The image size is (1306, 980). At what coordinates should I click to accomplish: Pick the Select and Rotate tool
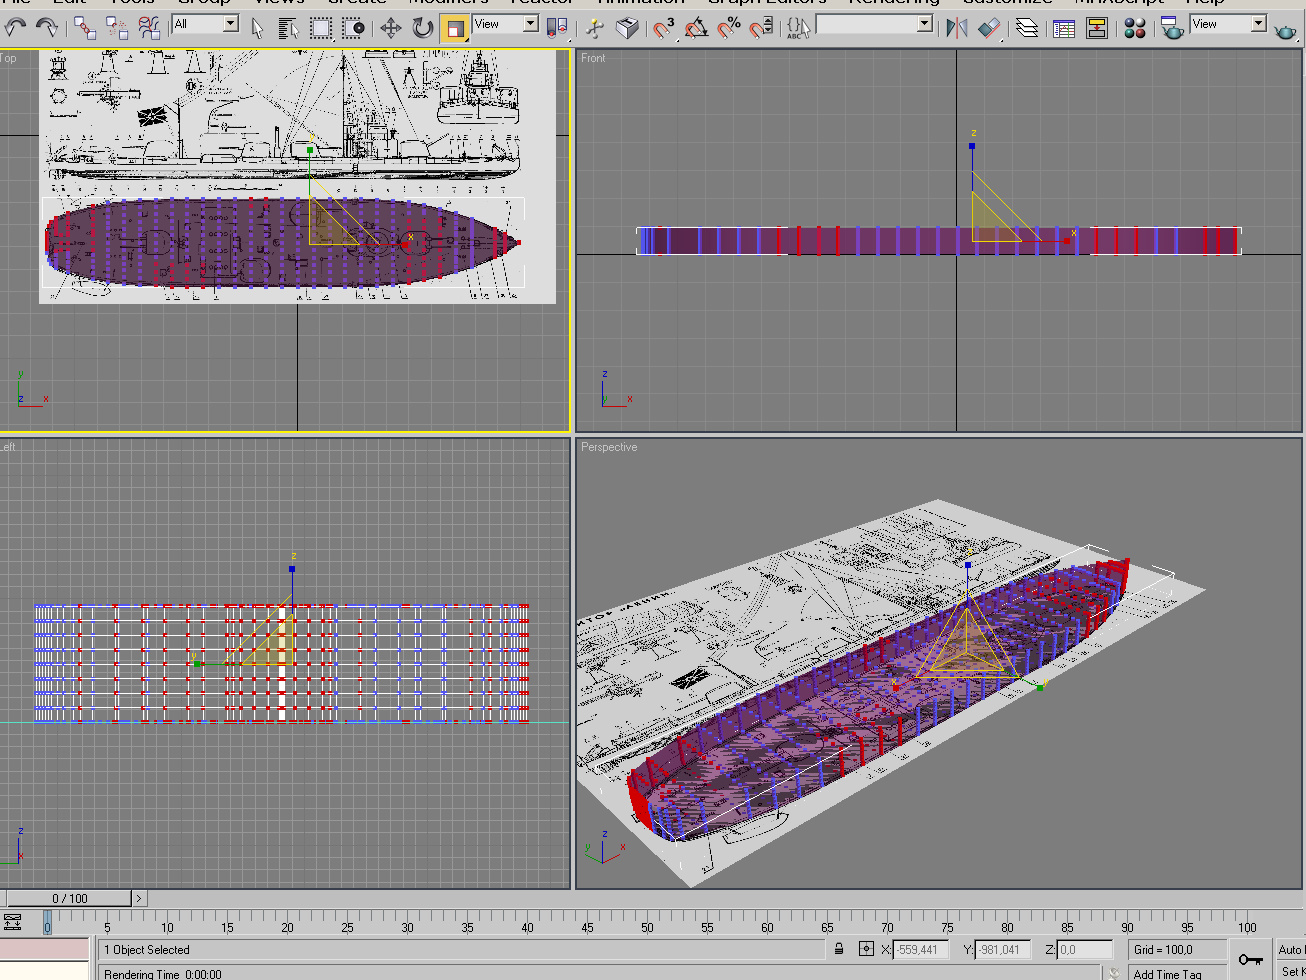(423, 28)
